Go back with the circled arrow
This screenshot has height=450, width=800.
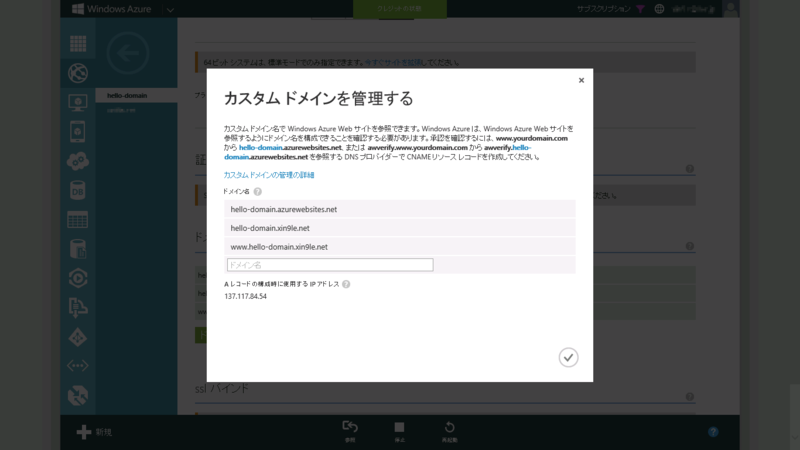tap(128, 53)
